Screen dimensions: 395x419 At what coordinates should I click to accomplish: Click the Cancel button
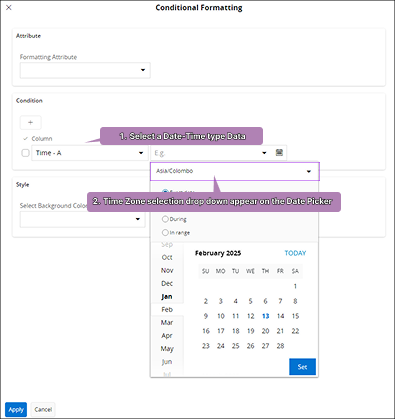[x=43, y=409]
